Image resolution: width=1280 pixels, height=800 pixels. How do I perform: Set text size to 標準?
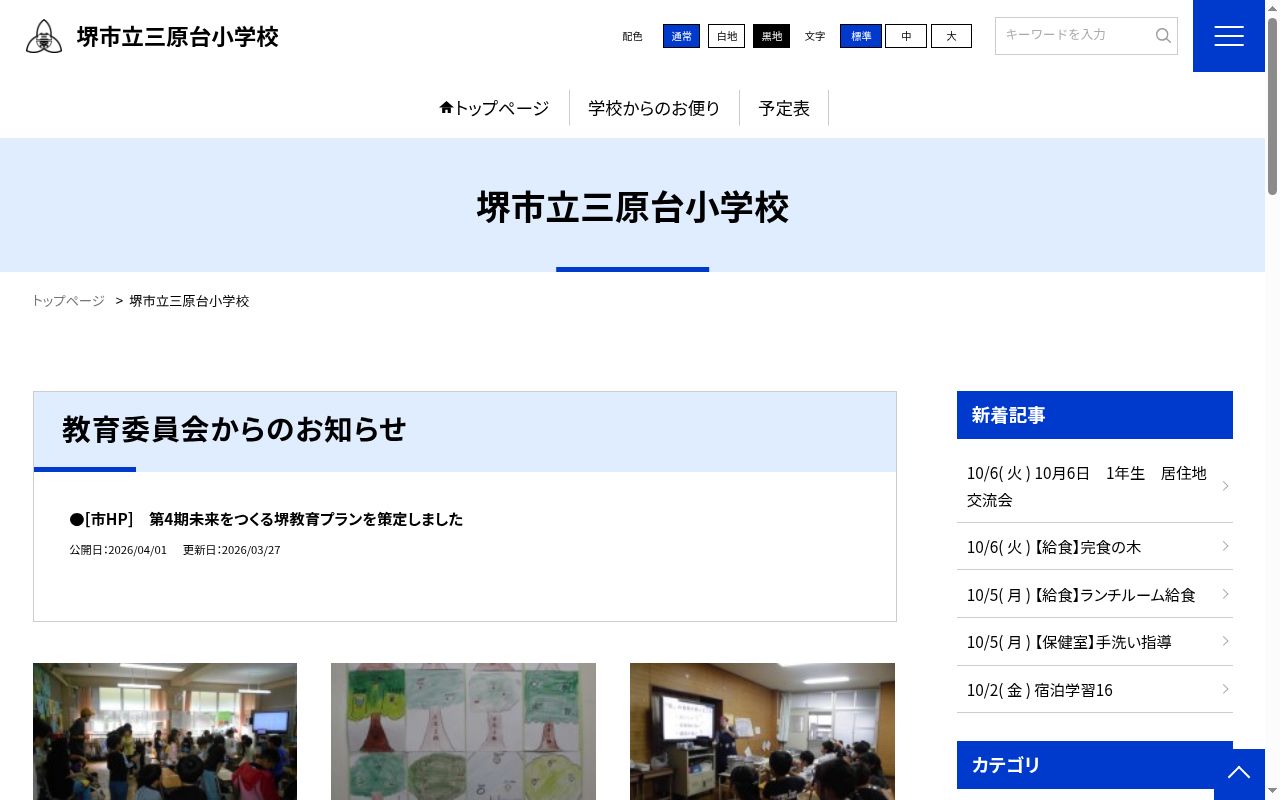pos(861,36)
